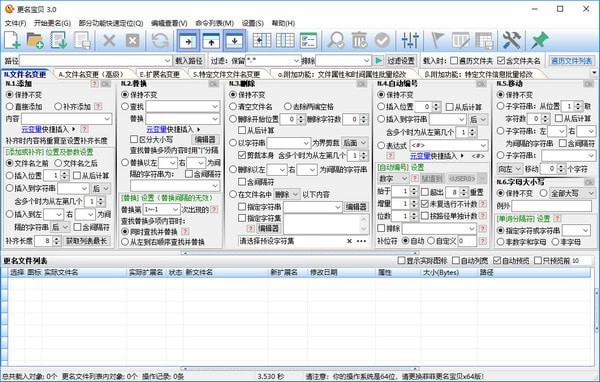Click the new file icon with plus
Viewport: 600px width, 382px height.
(12, 40)
